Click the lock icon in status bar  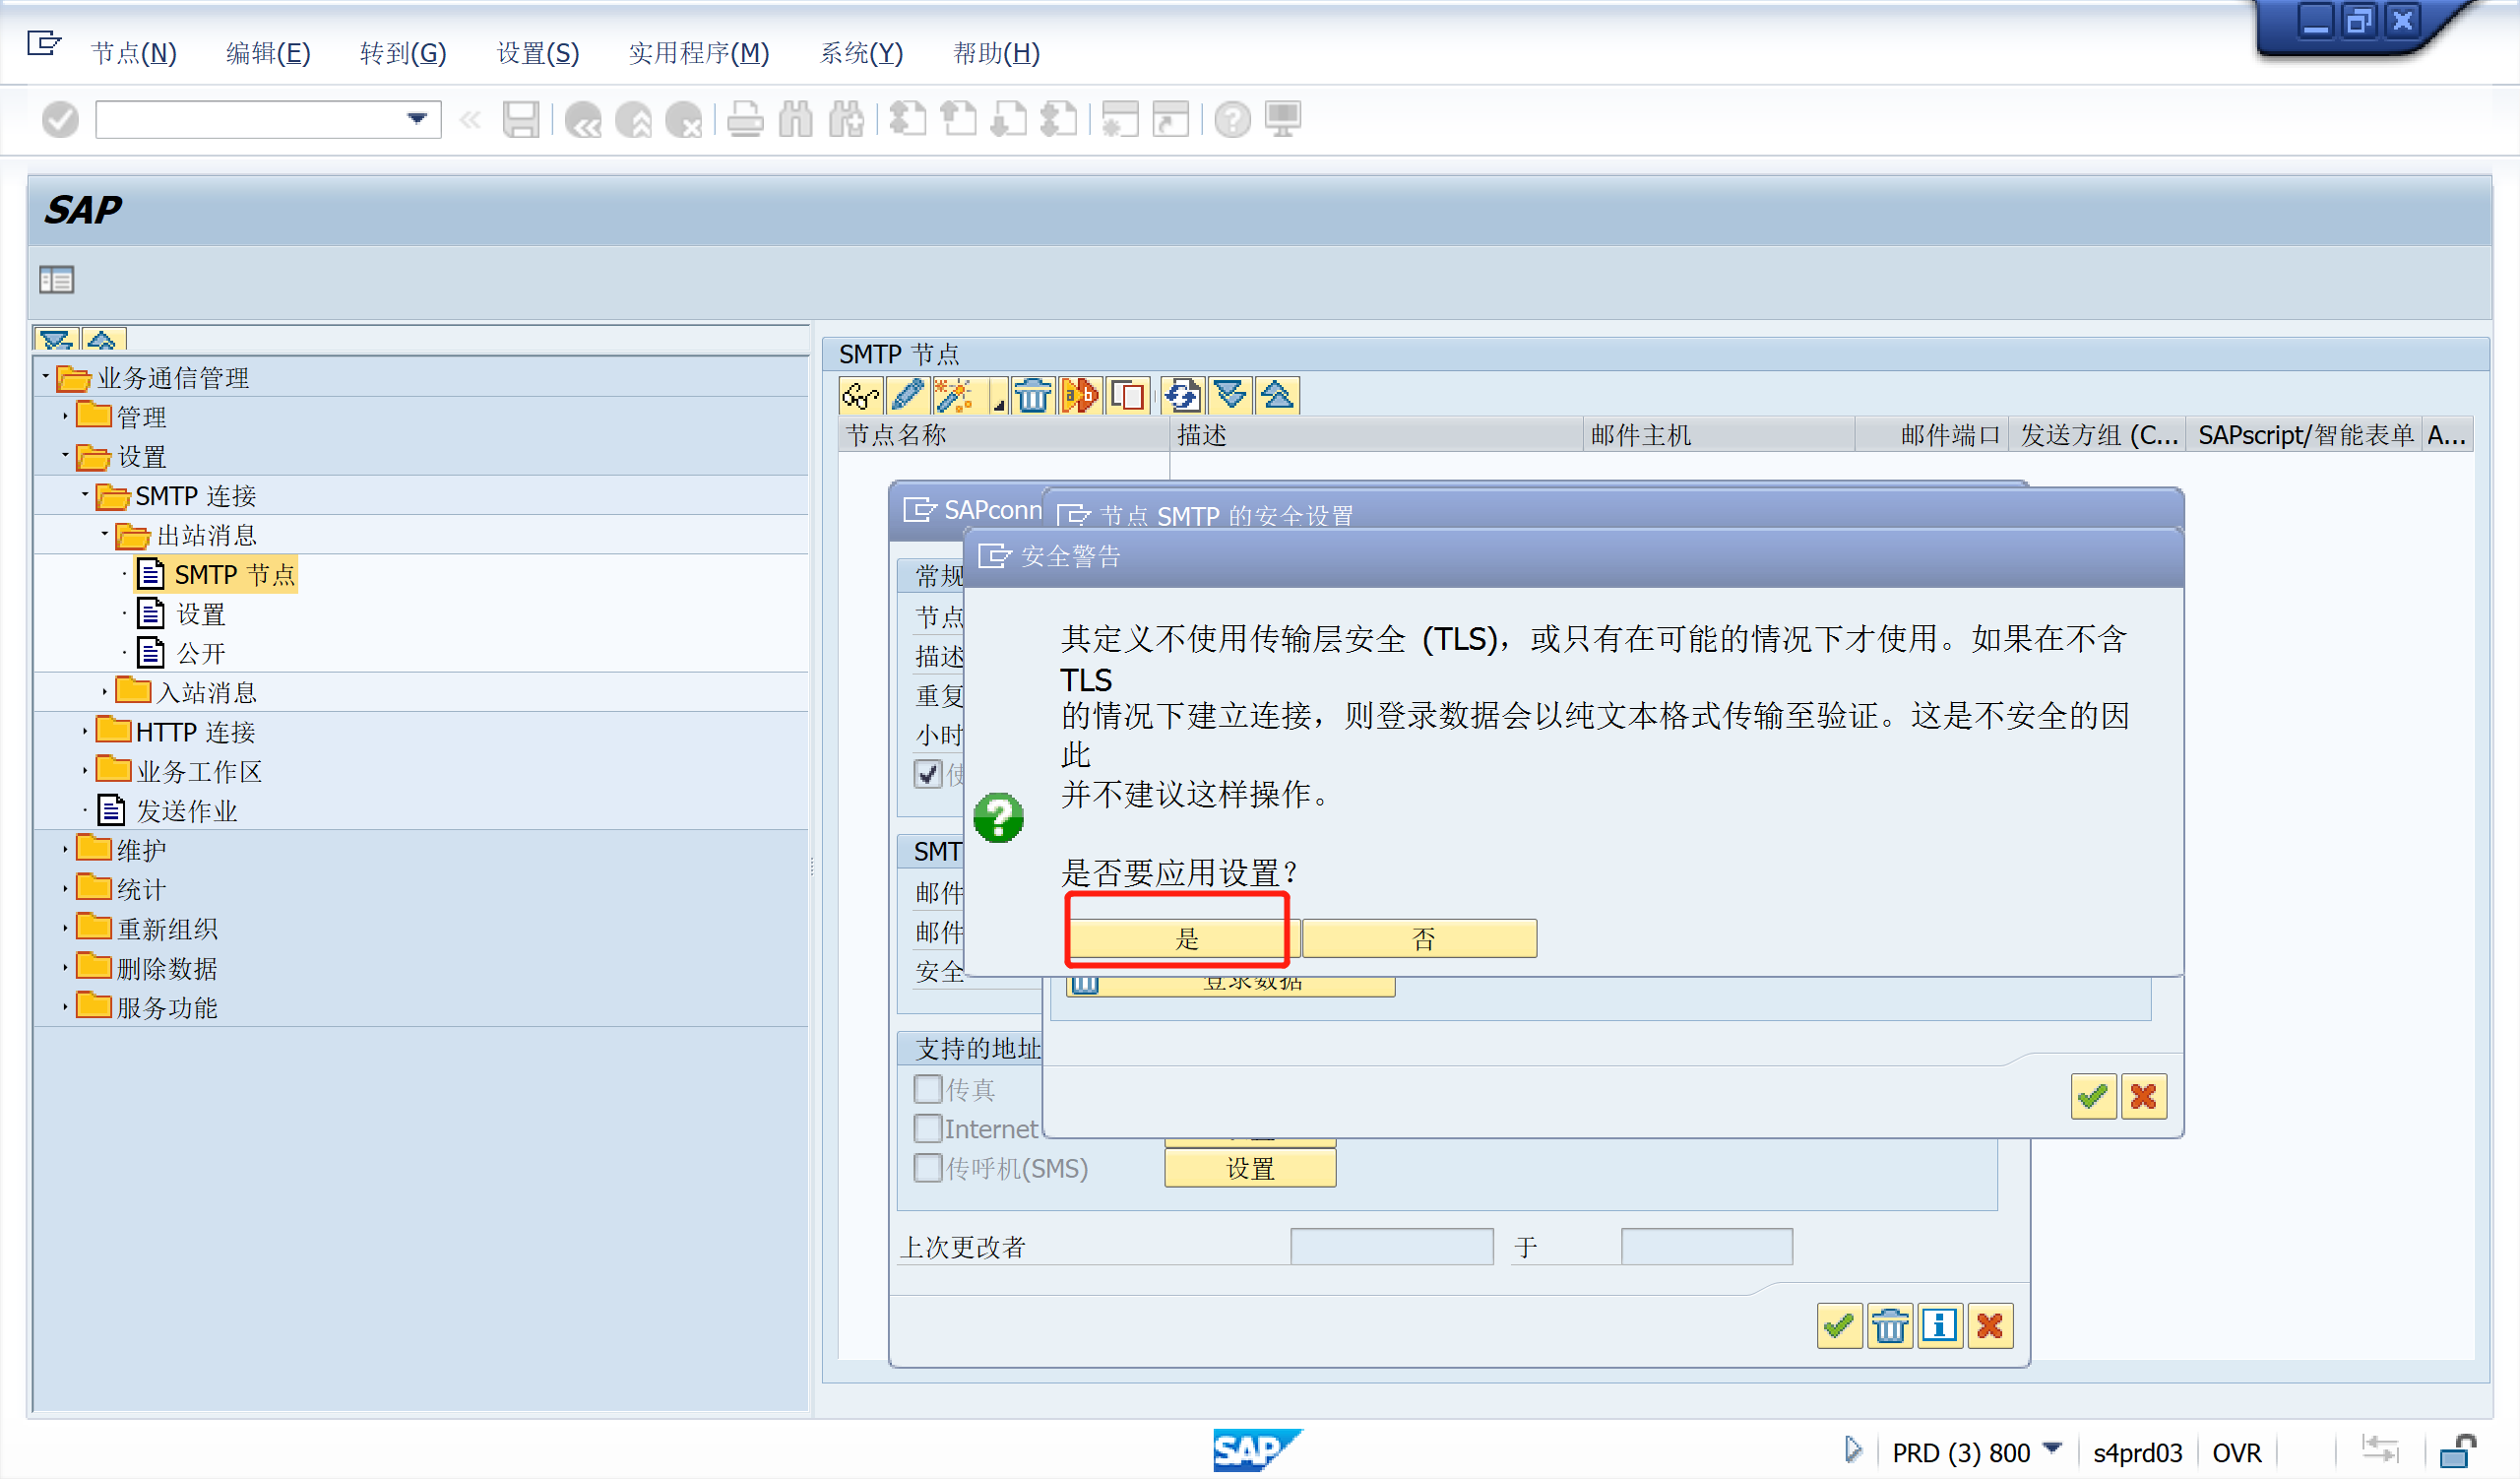click(2458, 1451)
